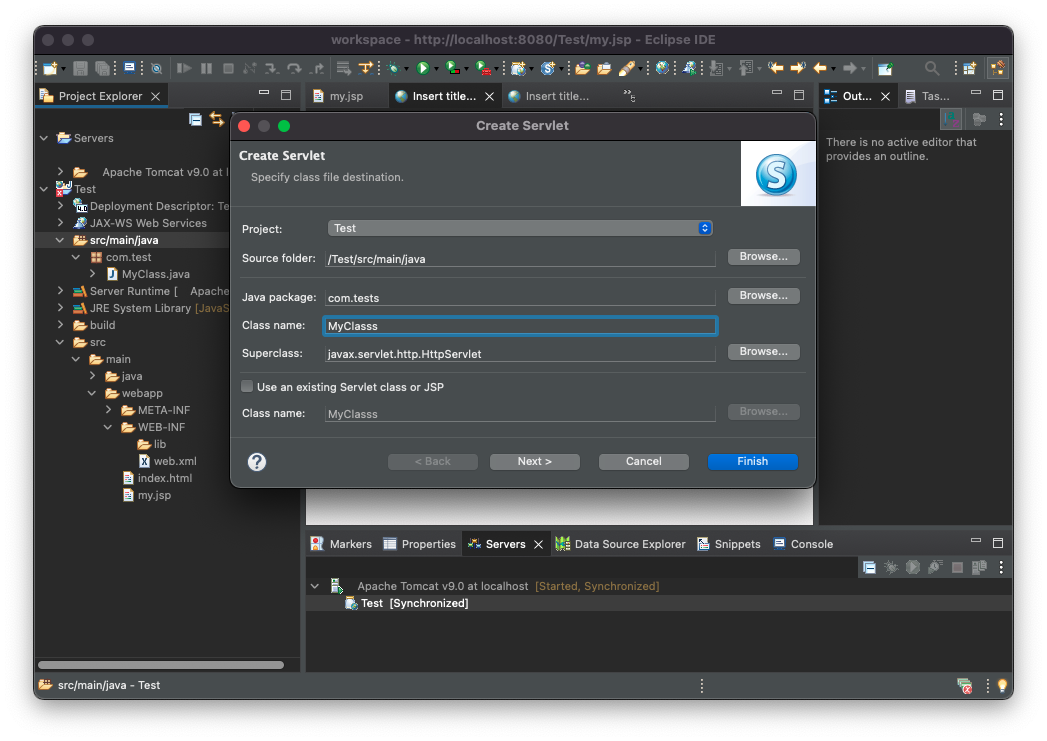This screenshot has width=1047, height=741.
Task: Open the Console tab
Action: pyautogui.click(x=803, y=544)
